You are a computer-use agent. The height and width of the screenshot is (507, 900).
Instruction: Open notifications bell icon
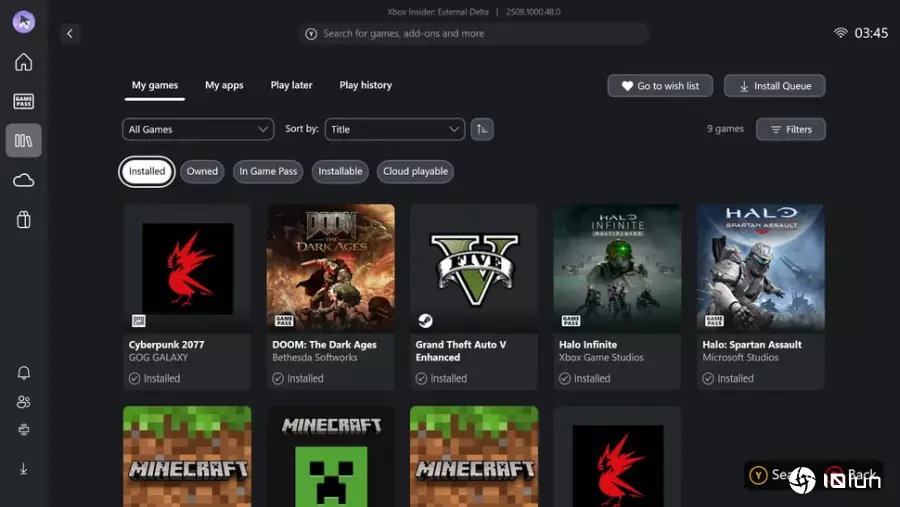pos(23,373)
